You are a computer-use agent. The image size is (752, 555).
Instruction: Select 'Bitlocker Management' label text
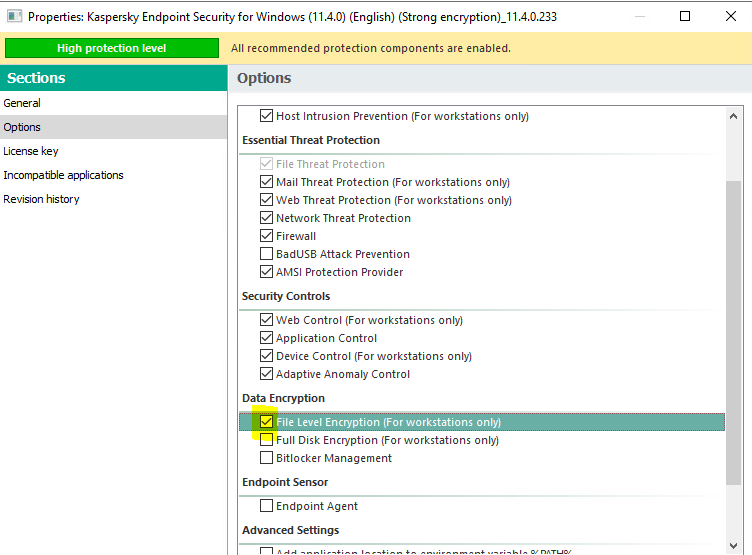(x=334, y=458)
